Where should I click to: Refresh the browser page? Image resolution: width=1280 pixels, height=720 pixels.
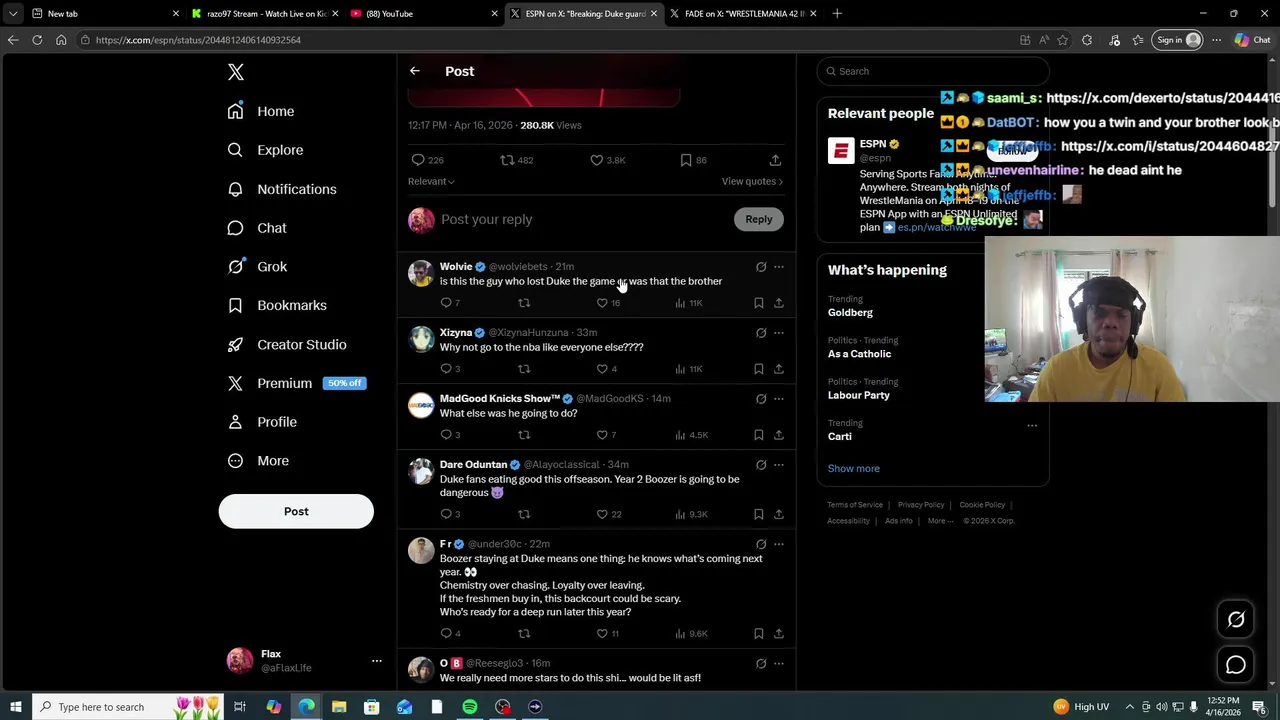tap(37, 40)
